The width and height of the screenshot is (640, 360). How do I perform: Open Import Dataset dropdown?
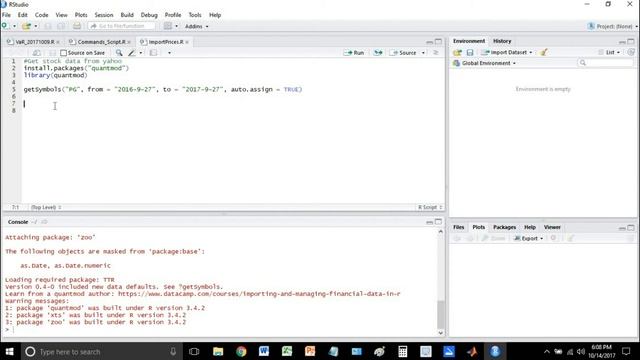(x=507, y=52)
